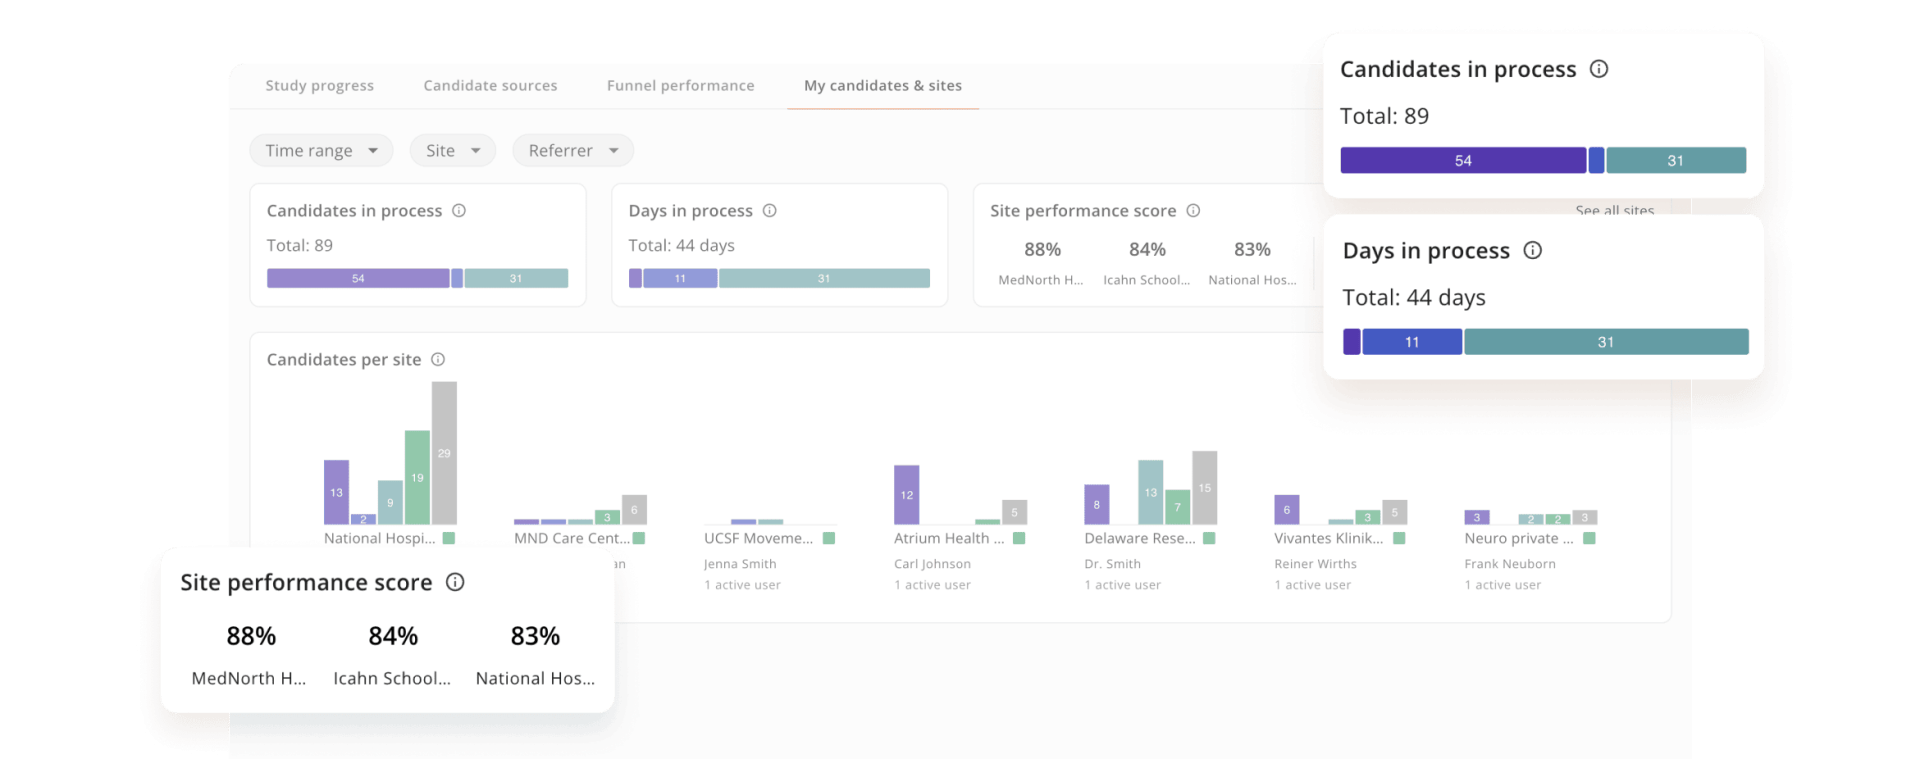Click info icon in small Site performance score card
This screenshot has height=759, width=1920.
pyautogui.click(x=1193, y=211)
